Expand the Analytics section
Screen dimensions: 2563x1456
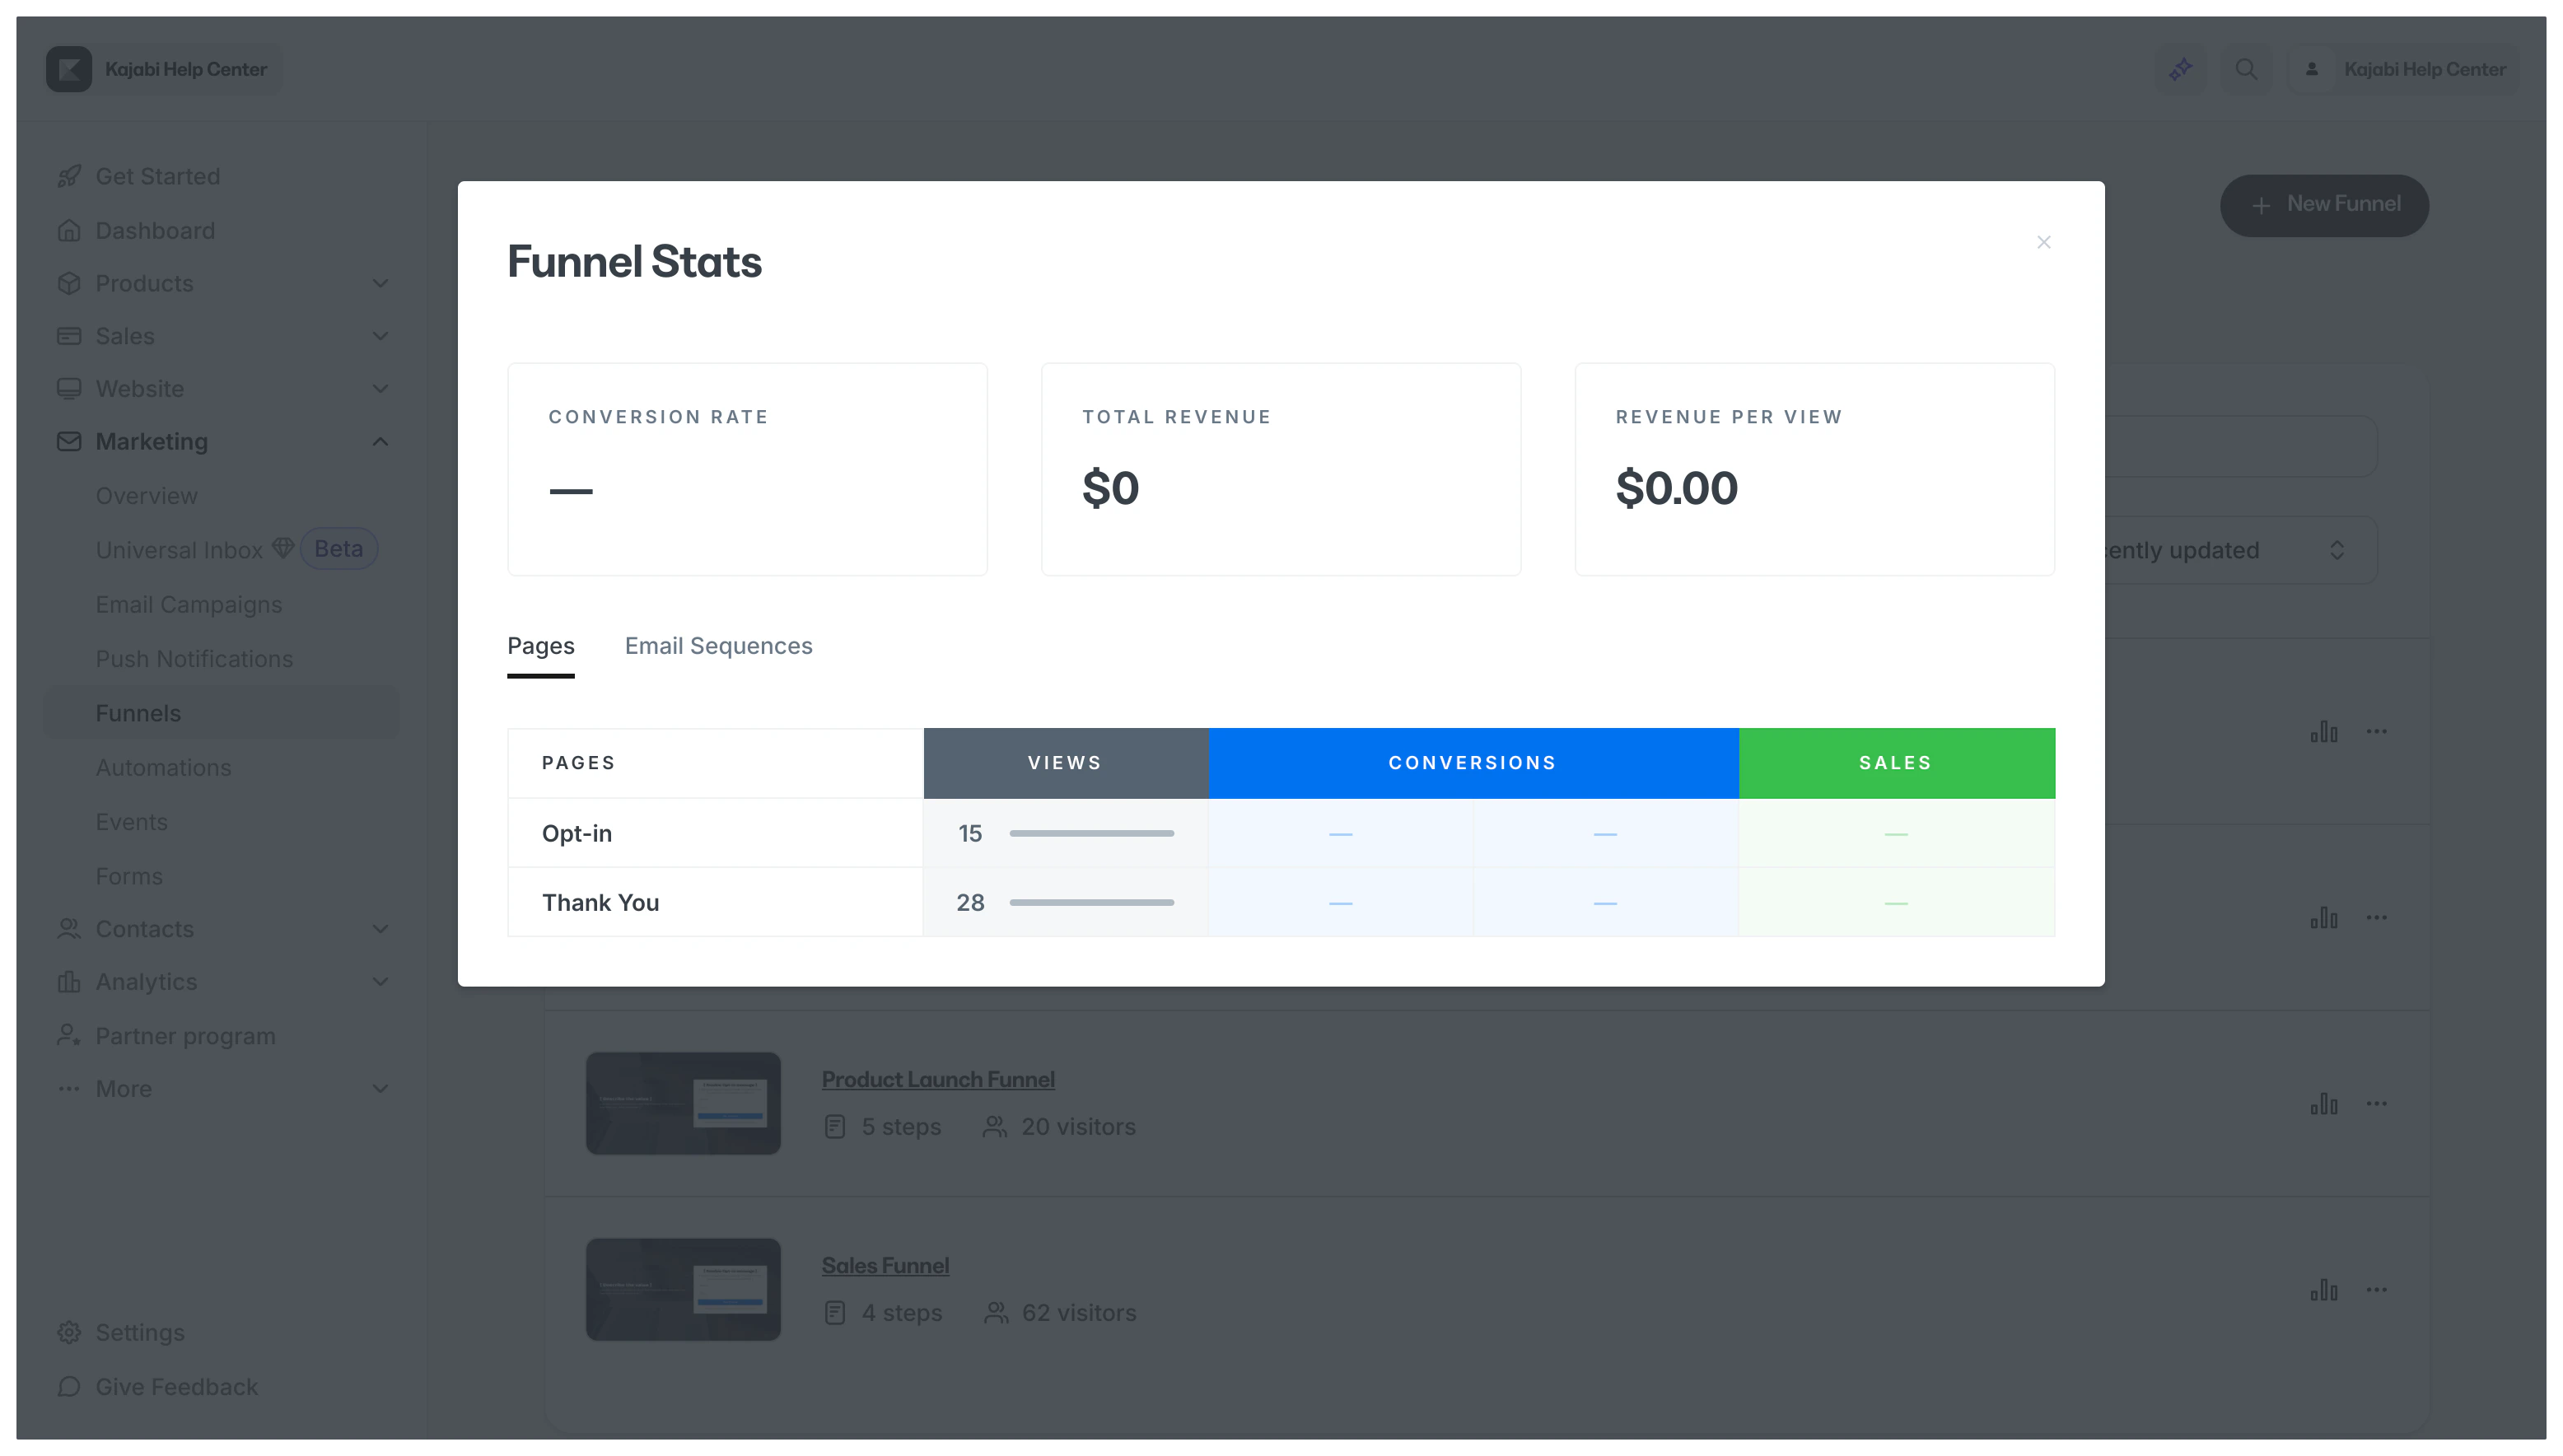coord(380,982)
